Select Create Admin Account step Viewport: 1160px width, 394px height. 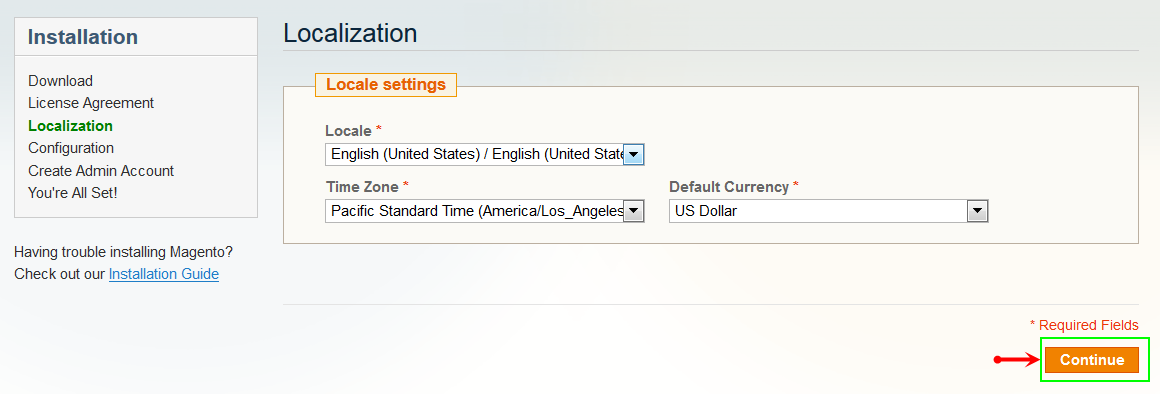coord(101,171)
